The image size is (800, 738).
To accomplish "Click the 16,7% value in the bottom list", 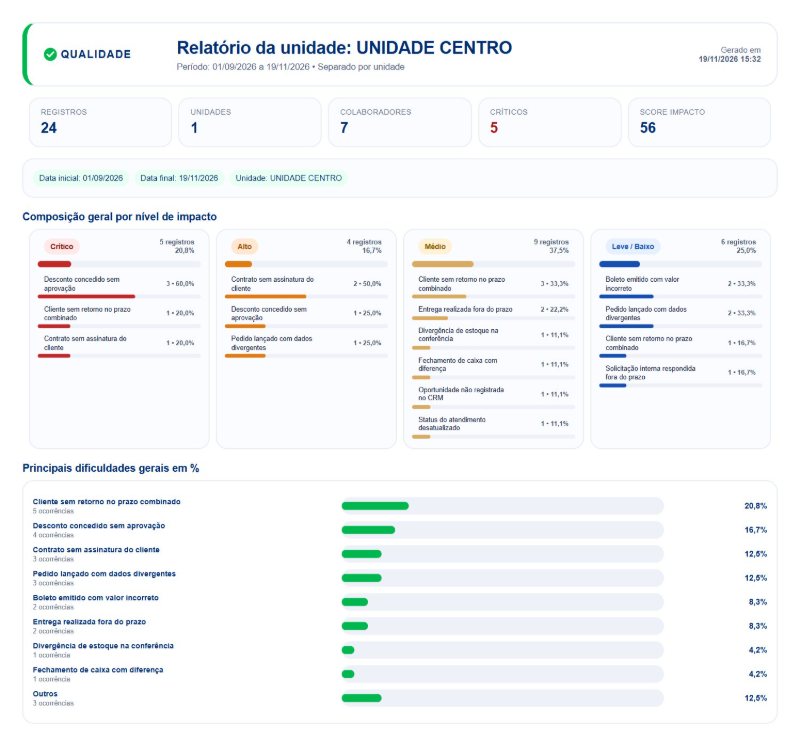I will coord(756,530).
